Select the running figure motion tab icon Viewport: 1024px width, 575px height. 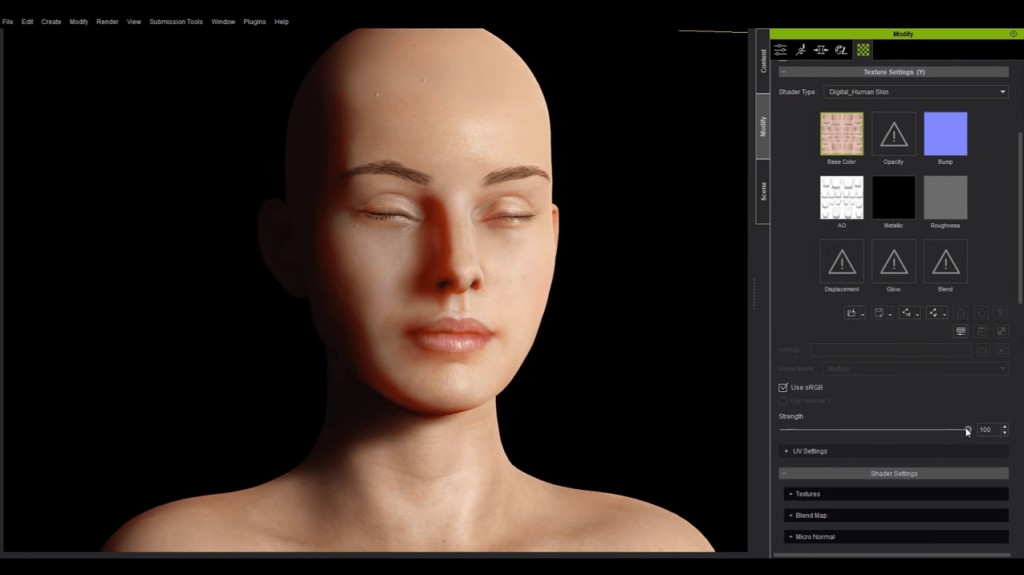tap(801, 50)
